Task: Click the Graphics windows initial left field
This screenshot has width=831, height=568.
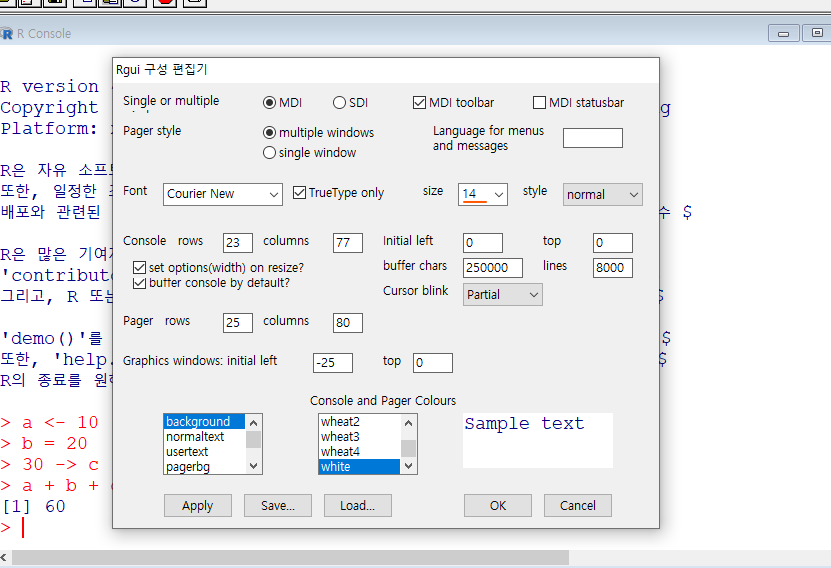Action: click(x=333, y=363)
